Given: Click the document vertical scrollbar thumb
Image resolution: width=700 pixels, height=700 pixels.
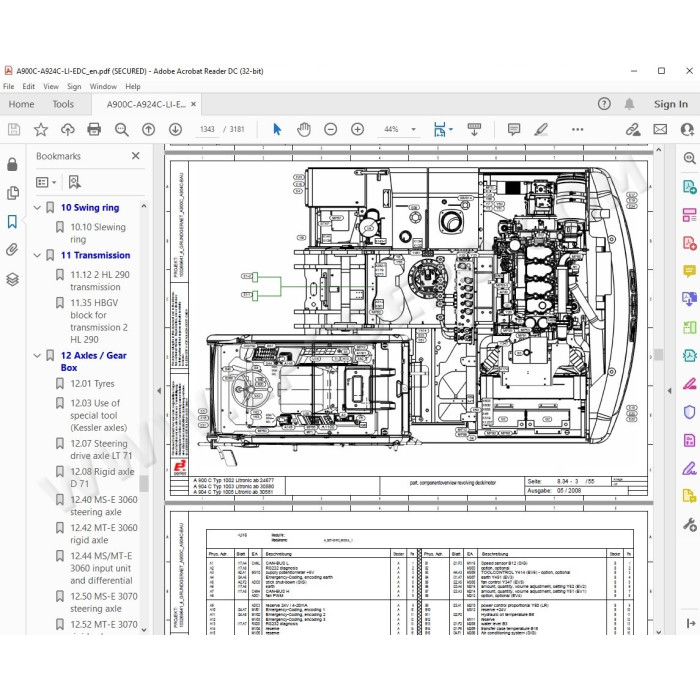Looking at the screenshot, I should pyautogui.click(x=658, y=354).
